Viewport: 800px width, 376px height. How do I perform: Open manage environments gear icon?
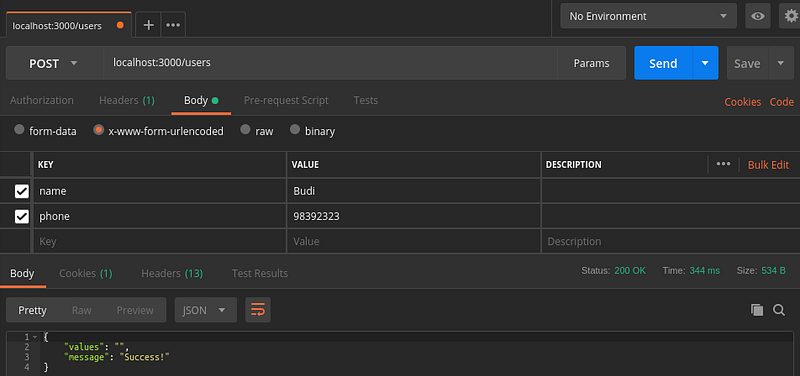[791, 16]
